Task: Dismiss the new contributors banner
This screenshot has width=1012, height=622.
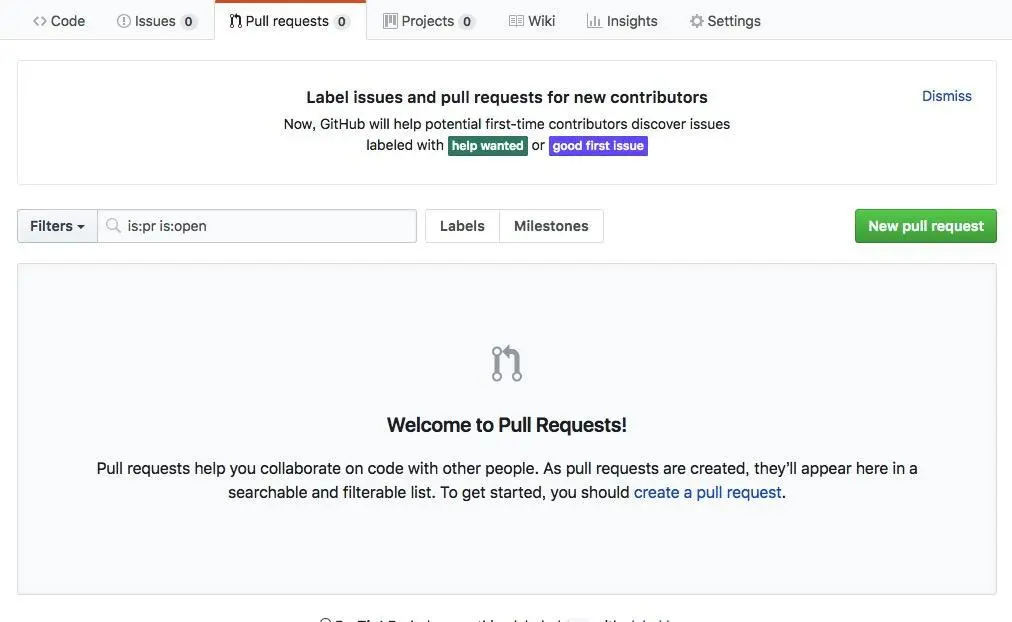Action: tap(946, 96)
